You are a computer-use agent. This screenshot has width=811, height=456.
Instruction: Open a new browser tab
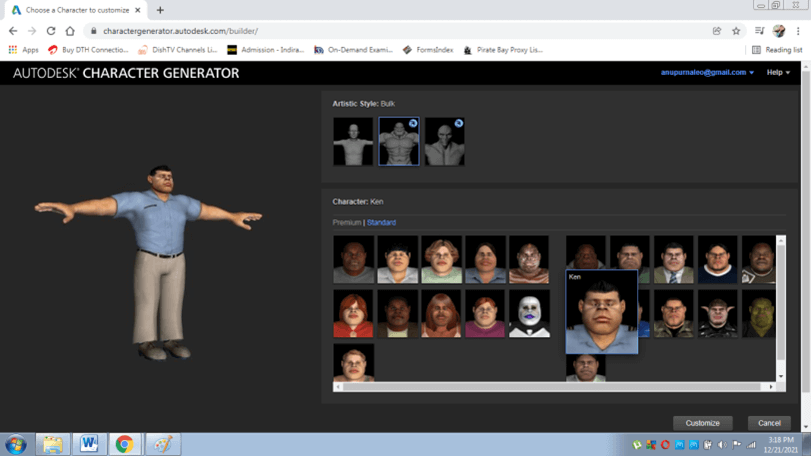(x=160, y=10)
